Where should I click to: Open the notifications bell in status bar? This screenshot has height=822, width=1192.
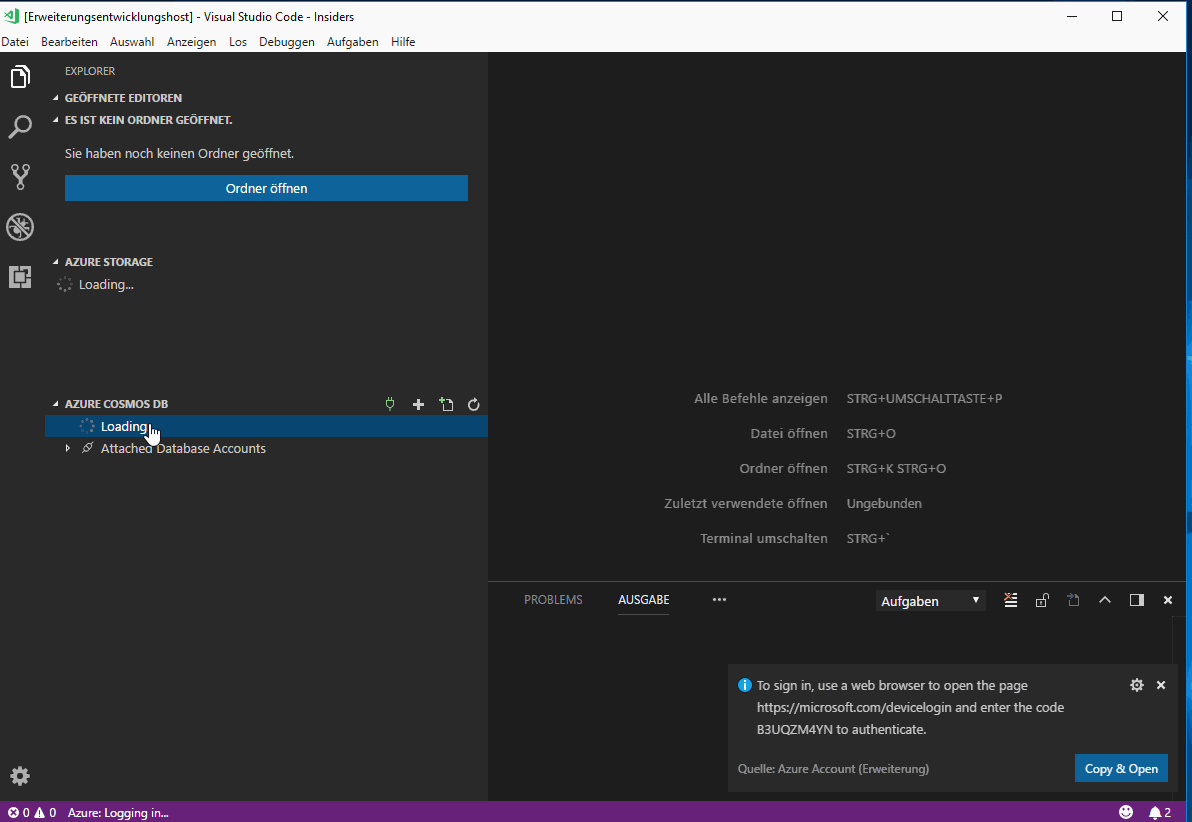tap(1160, 813)
